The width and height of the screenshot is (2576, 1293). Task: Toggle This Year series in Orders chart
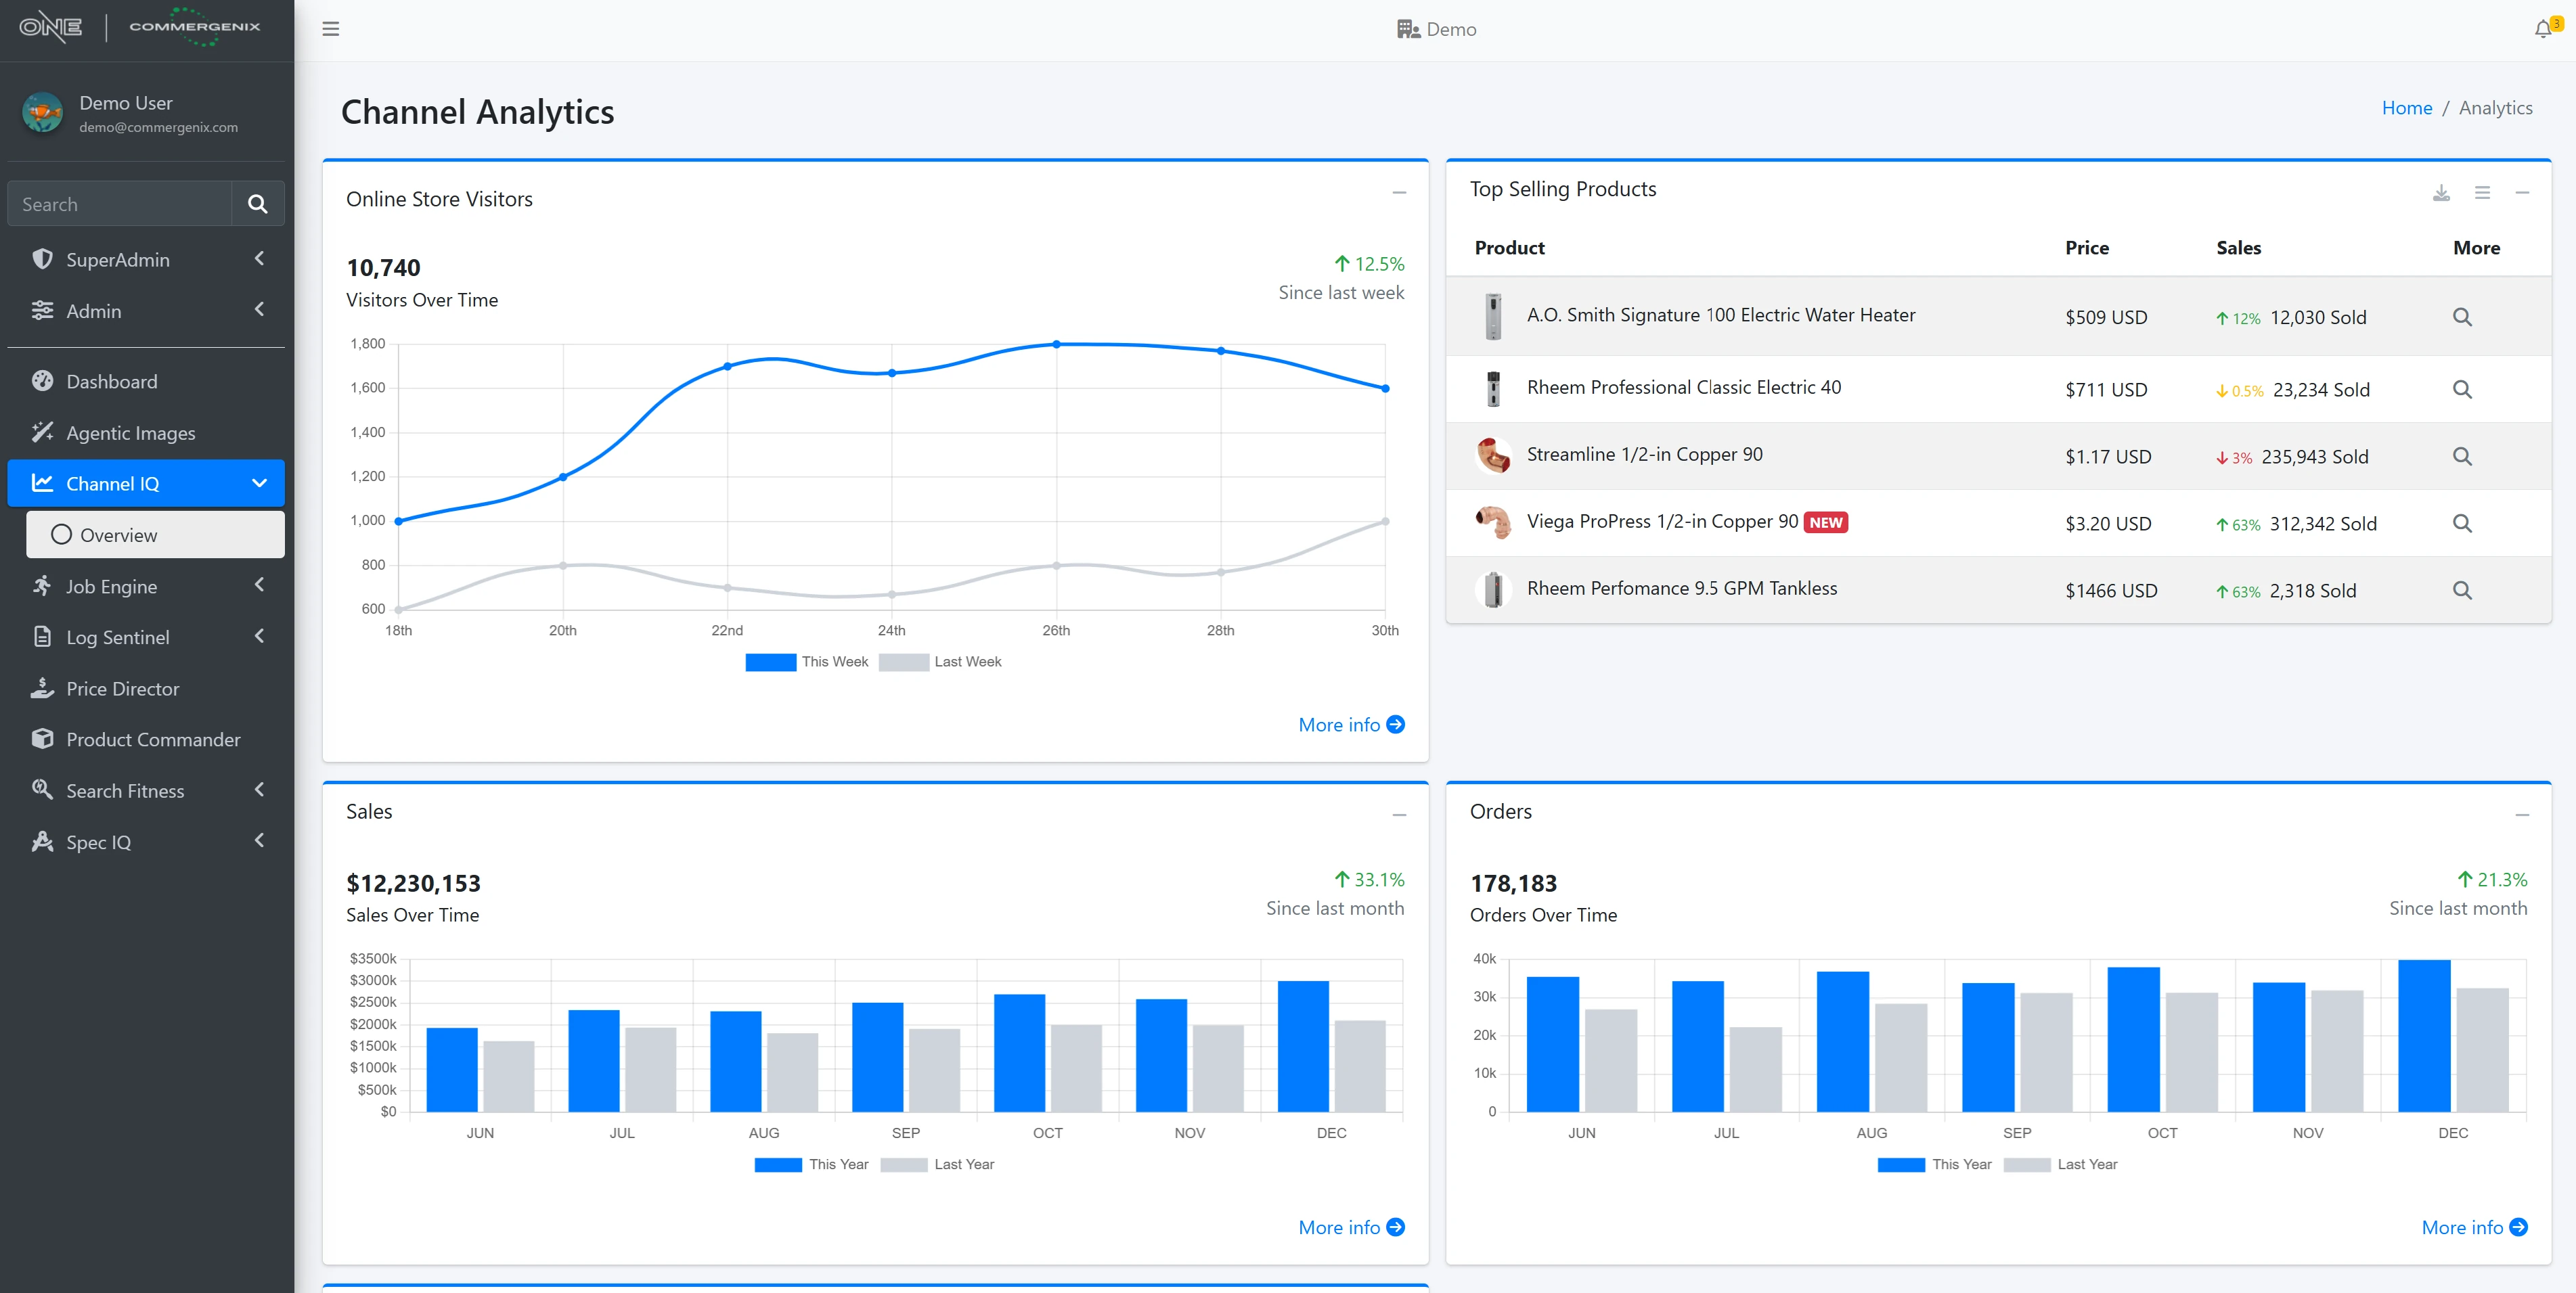click(x=1935, y=1165)
